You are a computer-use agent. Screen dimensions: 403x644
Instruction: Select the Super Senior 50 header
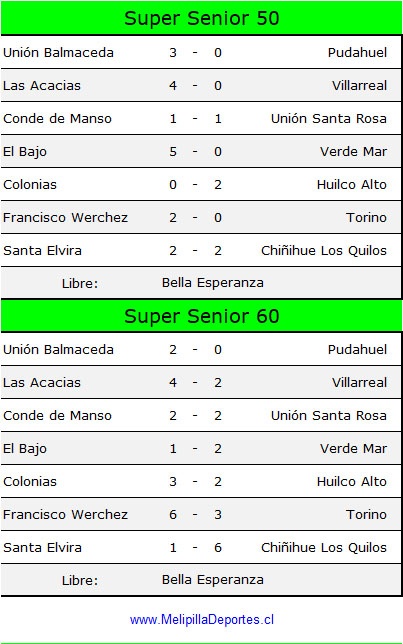pos(202,18)
